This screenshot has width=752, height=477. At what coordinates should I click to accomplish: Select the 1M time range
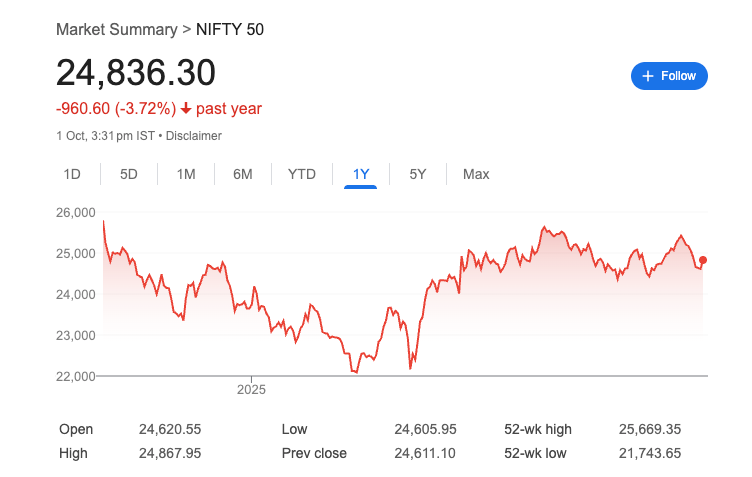pos(186,174)
